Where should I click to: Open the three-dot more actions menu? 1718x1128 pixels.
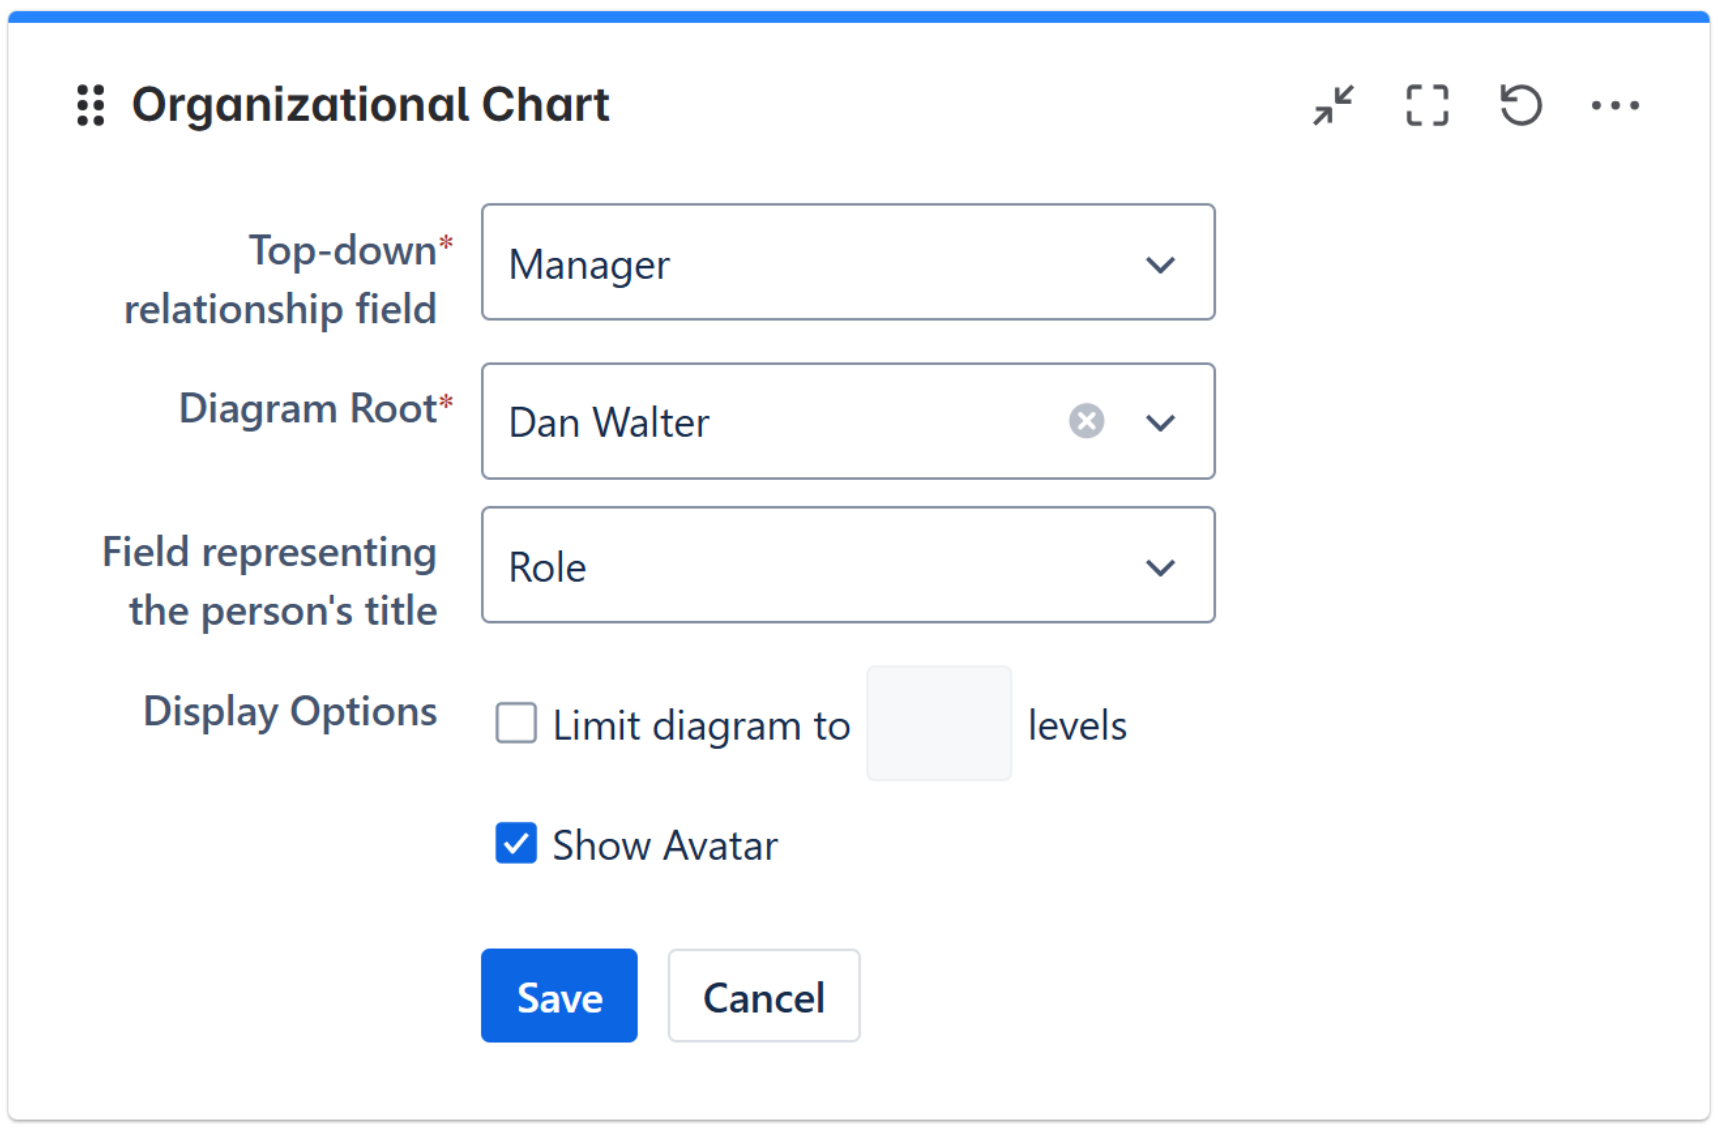1615,105
